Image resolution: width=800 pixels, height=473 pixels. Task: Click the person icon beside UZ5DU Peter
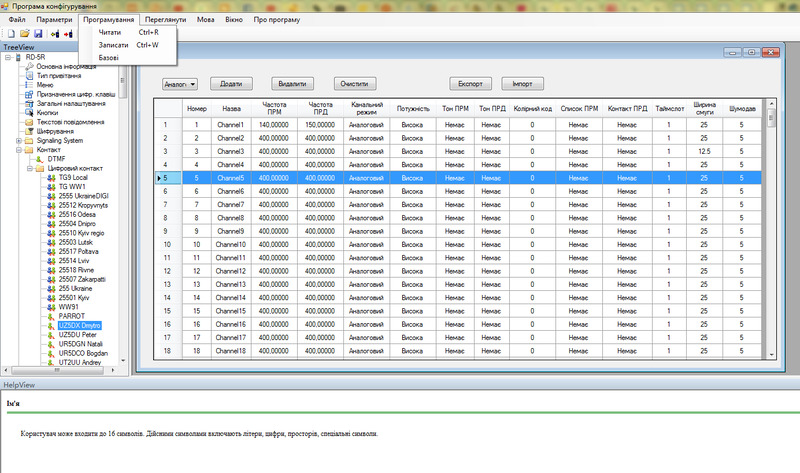click(x=51, y=335)
